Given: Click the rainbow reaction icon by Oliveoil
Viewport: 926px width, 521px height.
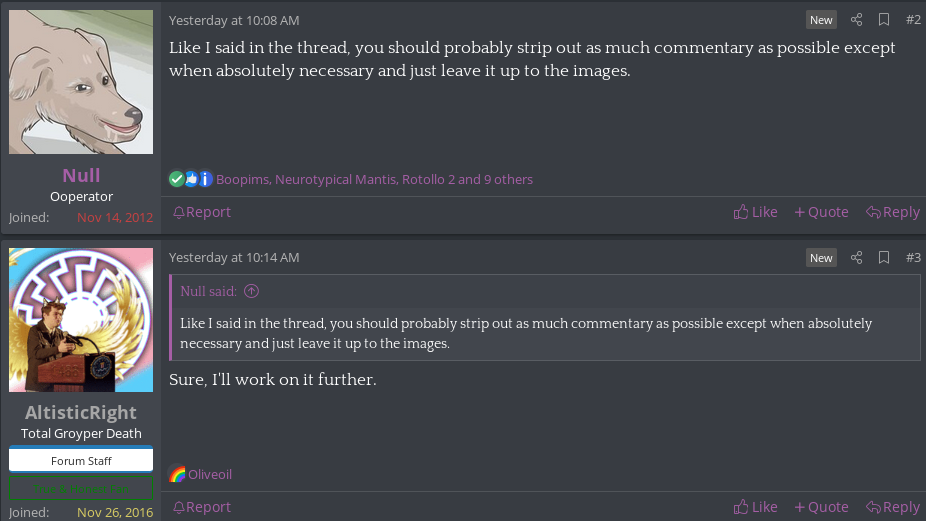Looking at the screenshot, I should click(x=177, y=474).
